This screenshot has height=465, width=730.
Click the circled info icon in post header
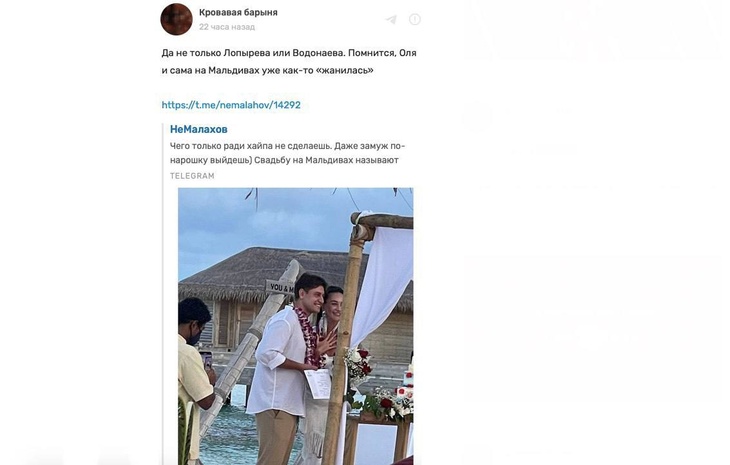click(x=415, y=19)
